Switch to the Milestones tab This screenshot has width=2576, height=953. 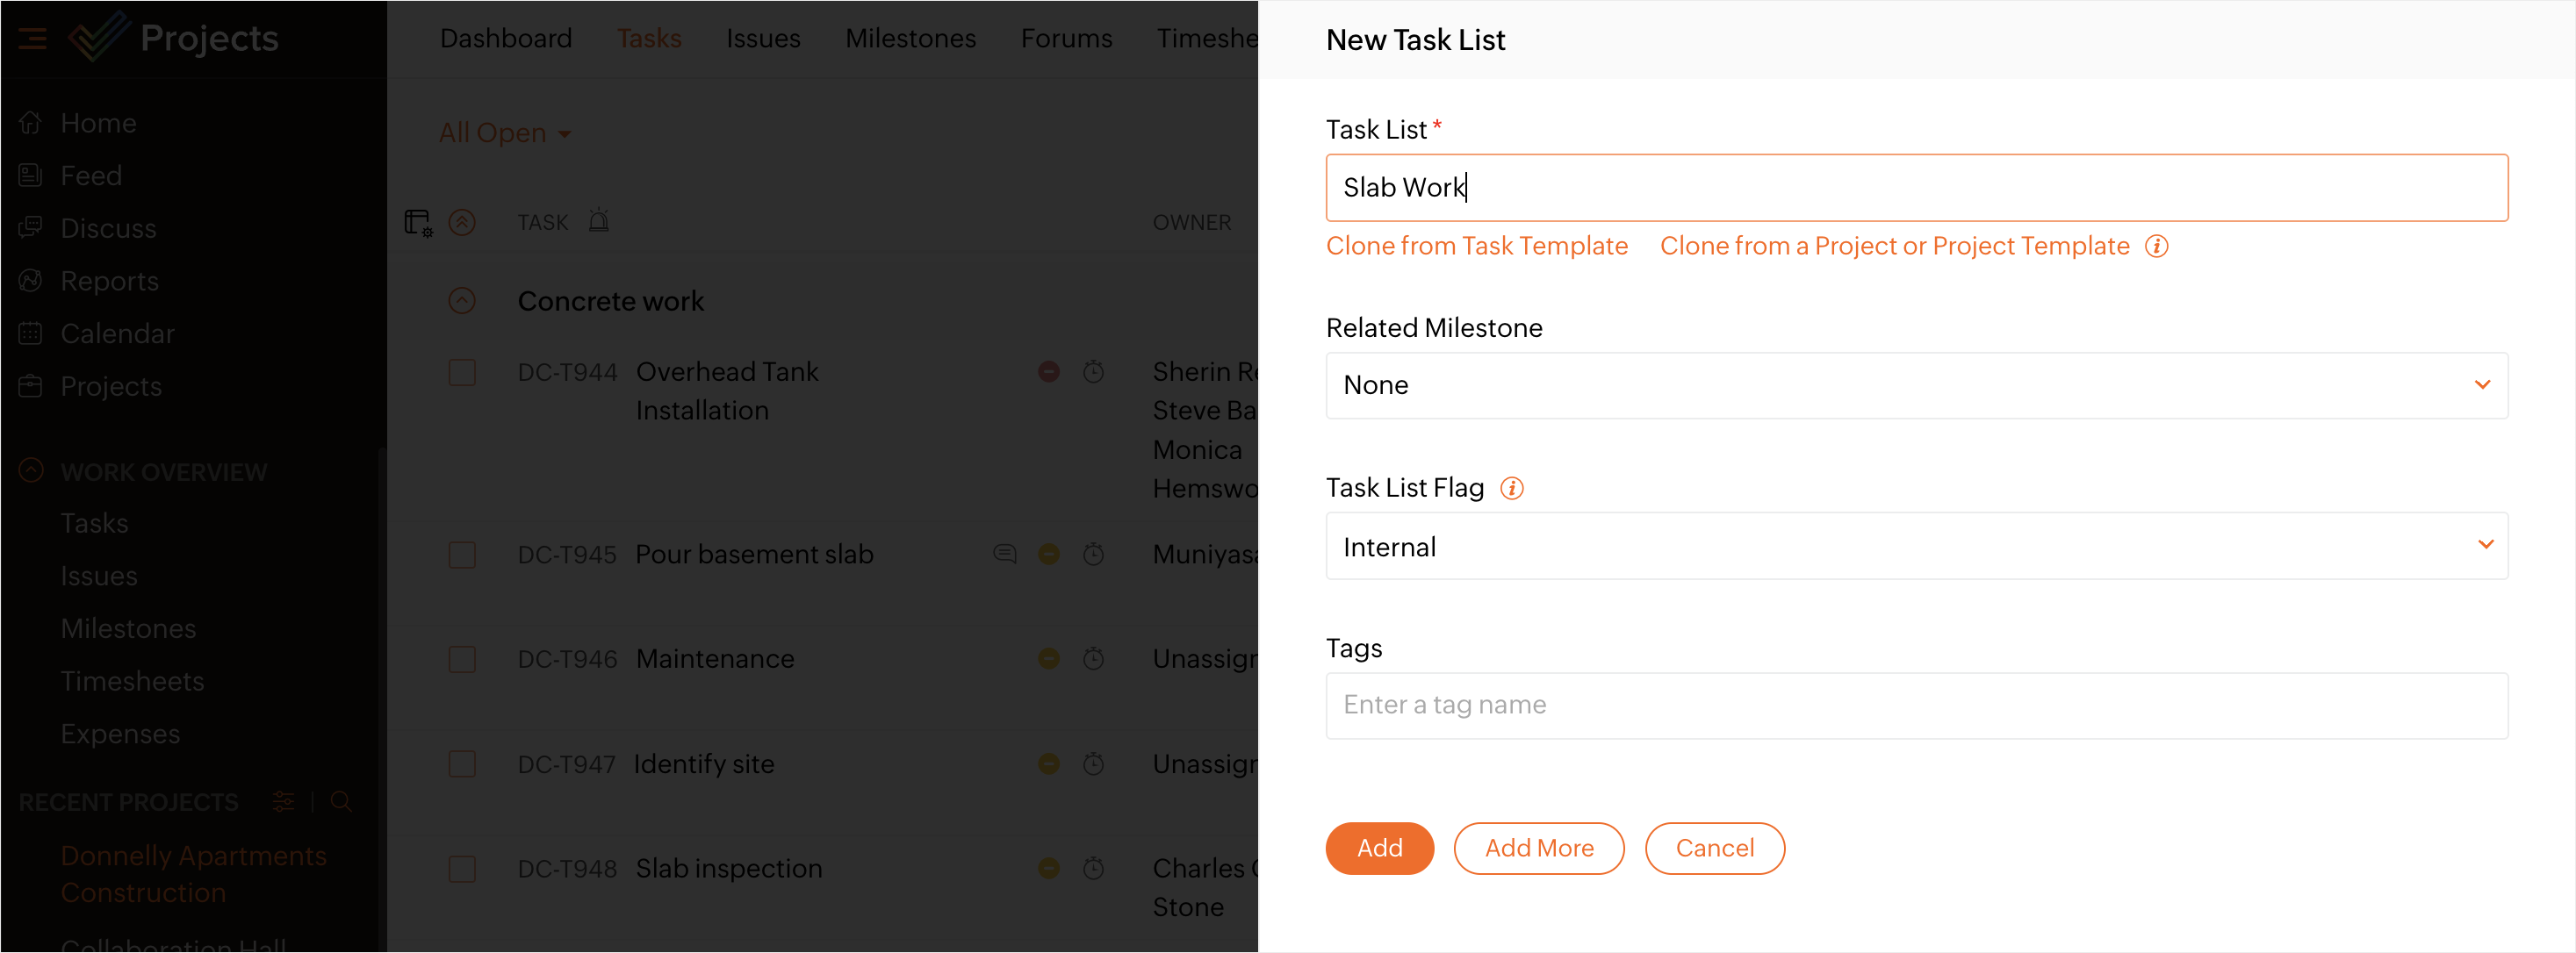click(x=909, y=39)
